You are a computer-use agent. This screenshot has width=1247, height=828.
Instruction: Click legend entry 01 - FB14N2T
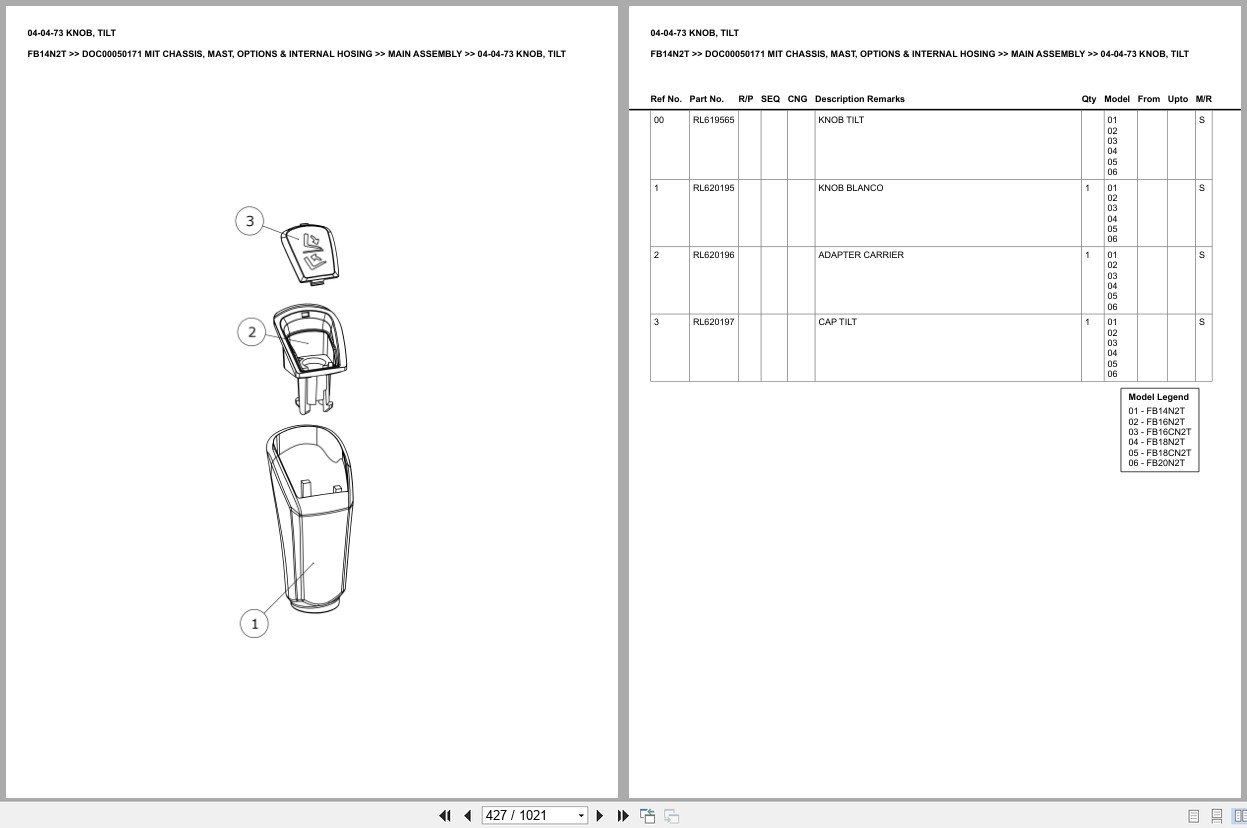tap(1157, 411)
